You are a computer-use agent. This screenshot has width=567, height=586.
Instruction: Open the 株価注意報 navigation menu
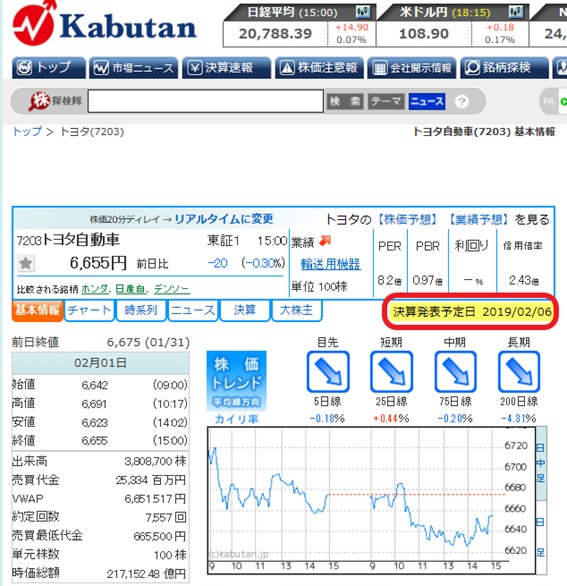(319, 68)
